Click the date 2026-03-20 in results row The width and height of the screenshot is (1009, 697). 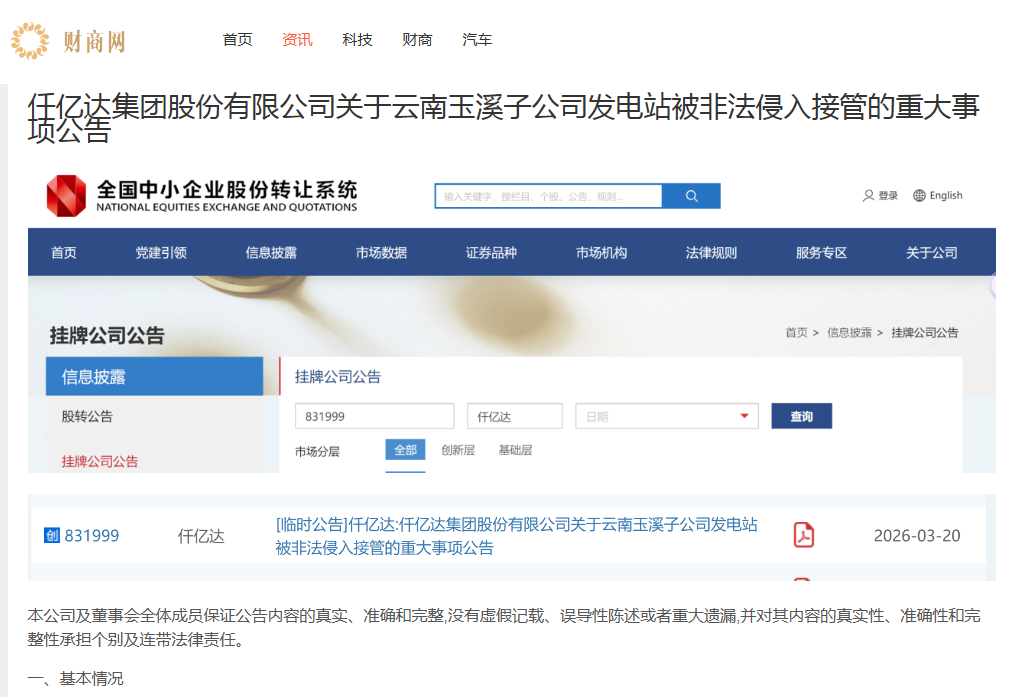(x=917, y=535)
